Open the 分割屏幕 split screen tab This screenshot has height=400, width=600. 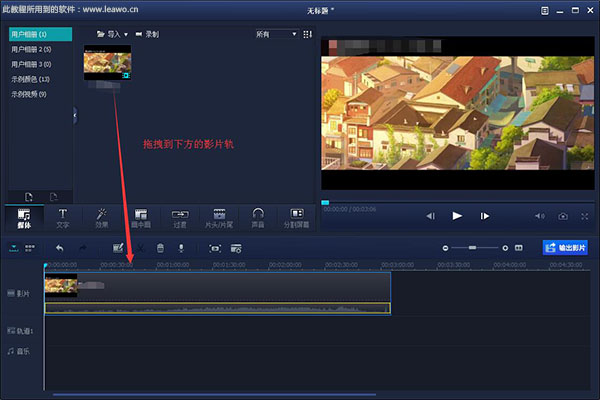click(297, 218)
